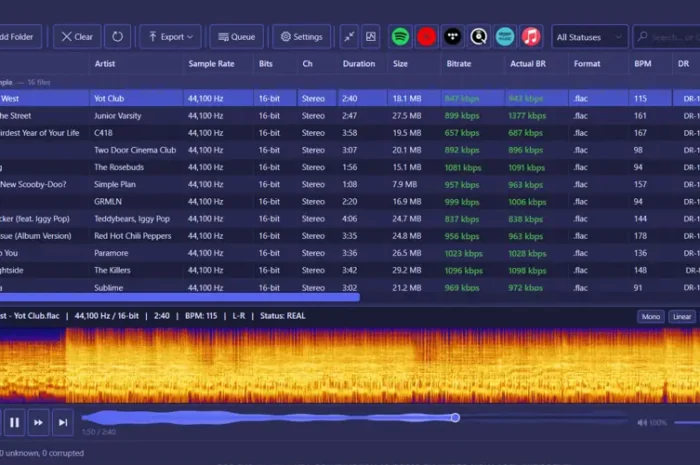The width and height of the screenshot is (700, 465).
Task: Toggle the Mono spectrogram button
Action: [651, 316]
